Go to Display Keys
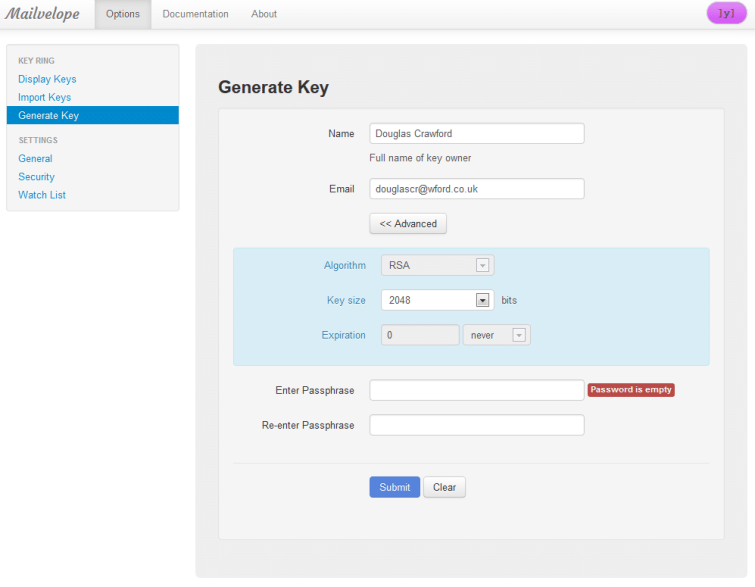Screen dimensions: 755x587 click(x=47, y=79)
